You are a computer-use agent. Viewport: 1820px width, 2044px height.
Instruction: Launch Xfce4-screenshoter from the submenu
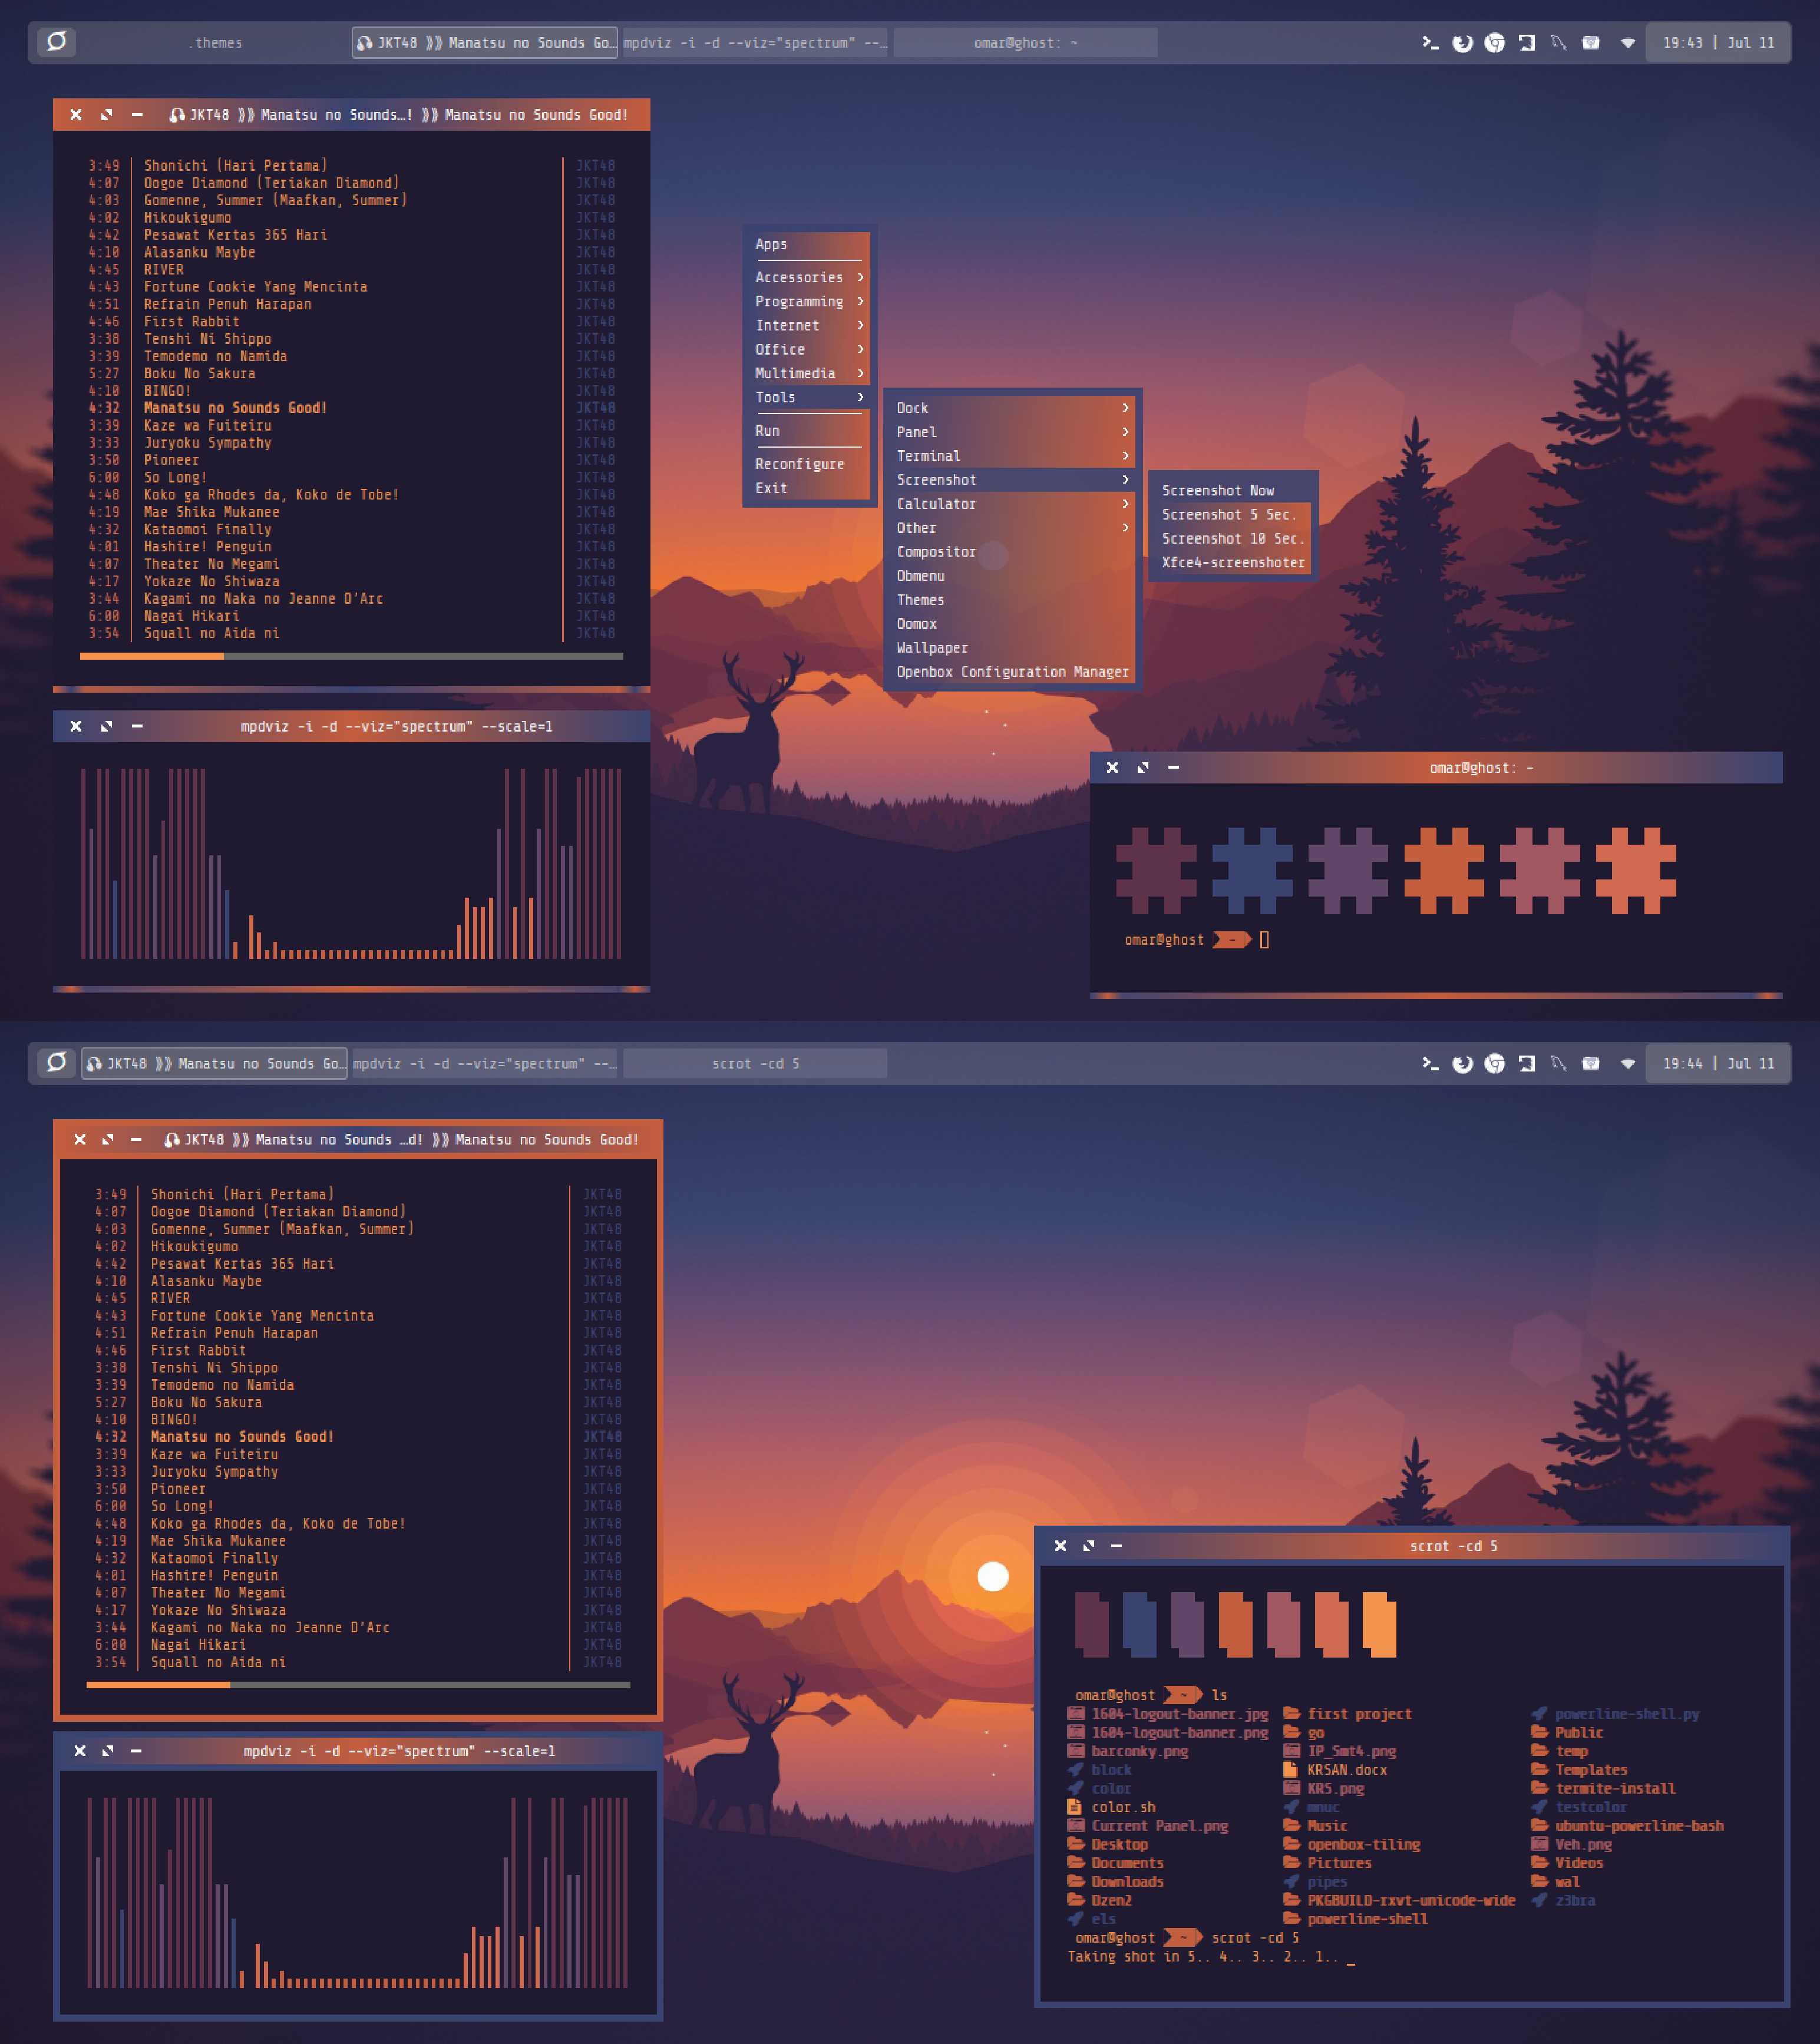1233,563
